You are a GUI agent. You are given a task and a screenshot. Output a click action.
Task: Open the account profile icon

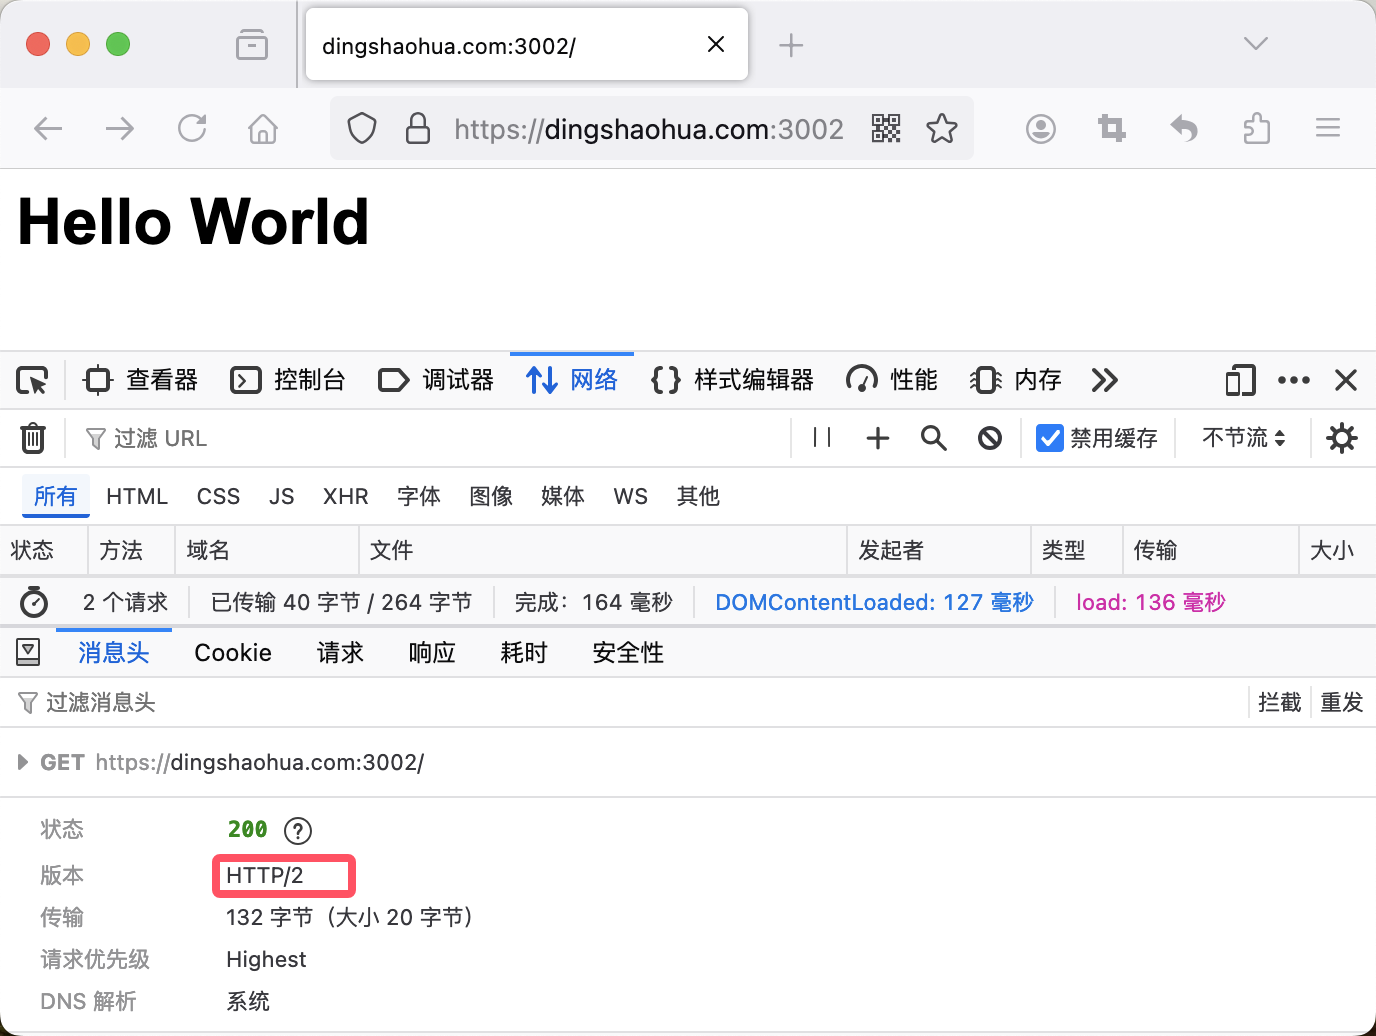[x=1041, y=128]
